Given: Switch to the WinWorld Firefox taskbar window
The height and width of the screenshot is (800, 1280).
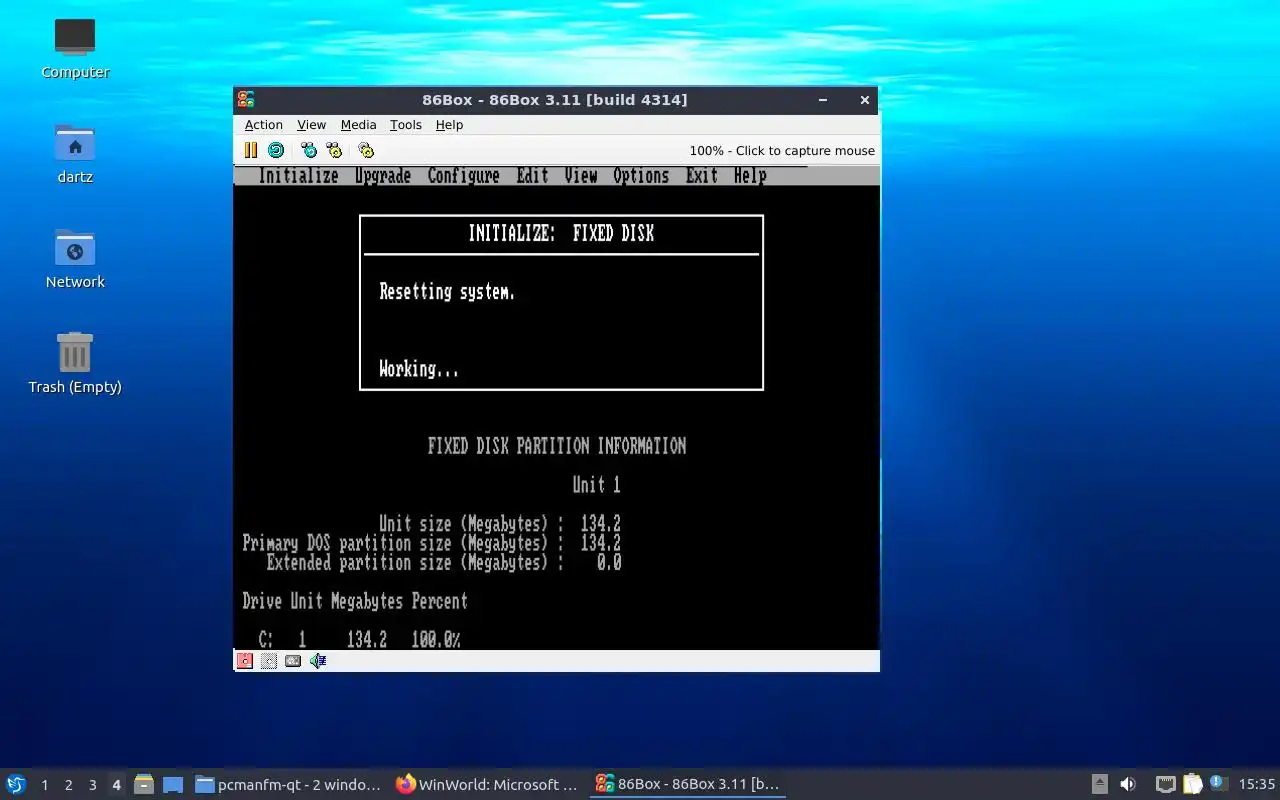Looking at the screenshot, I should click(488, 784).
